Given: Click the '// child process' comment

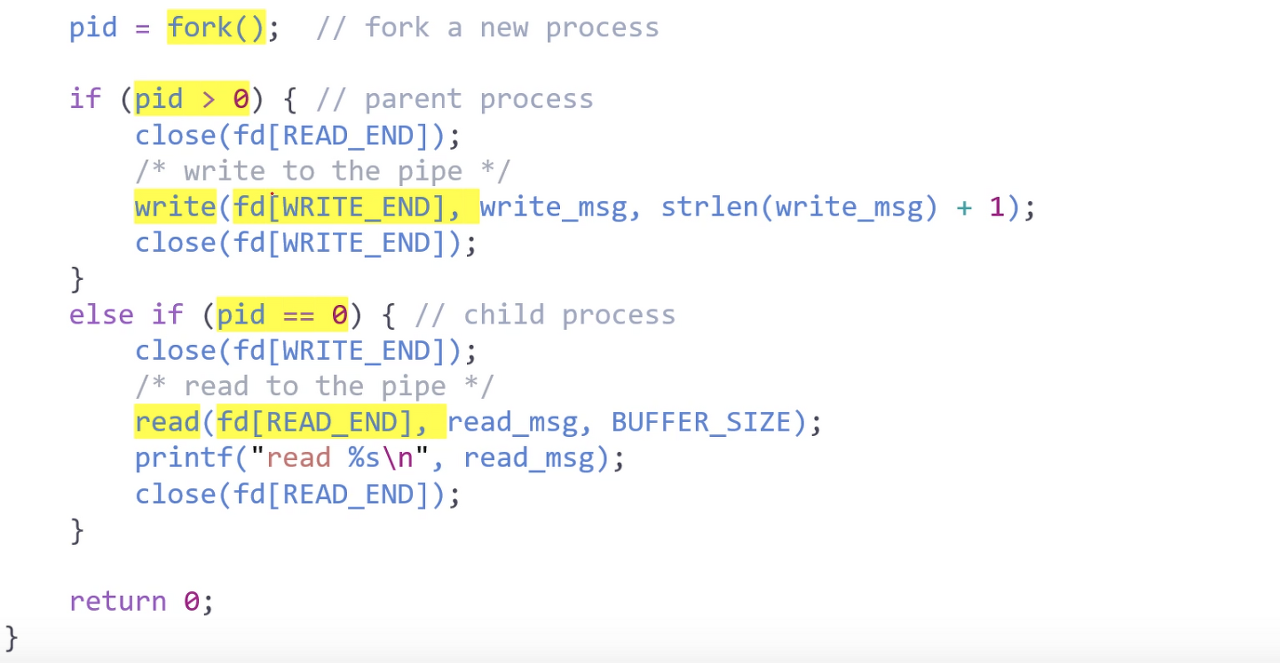Looking at the screenshot, I should coord(544,315).
